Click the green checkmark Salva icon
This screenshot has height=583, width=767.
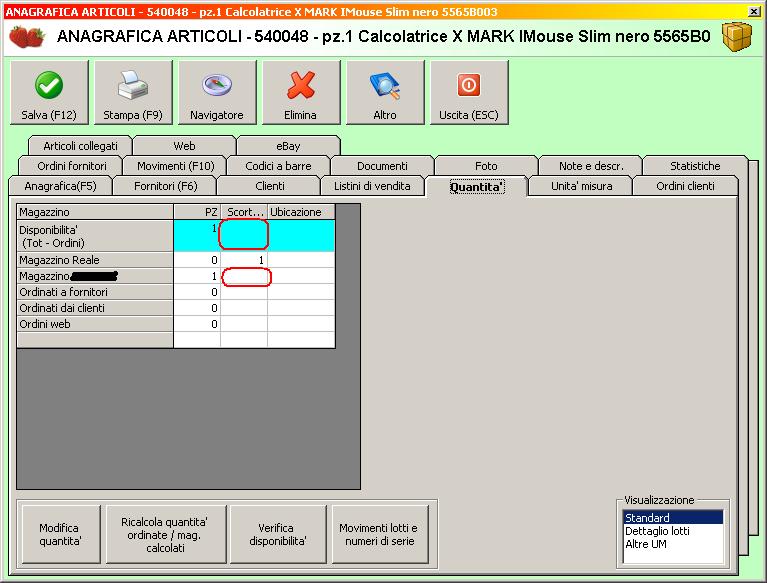[x=49, y=85]
